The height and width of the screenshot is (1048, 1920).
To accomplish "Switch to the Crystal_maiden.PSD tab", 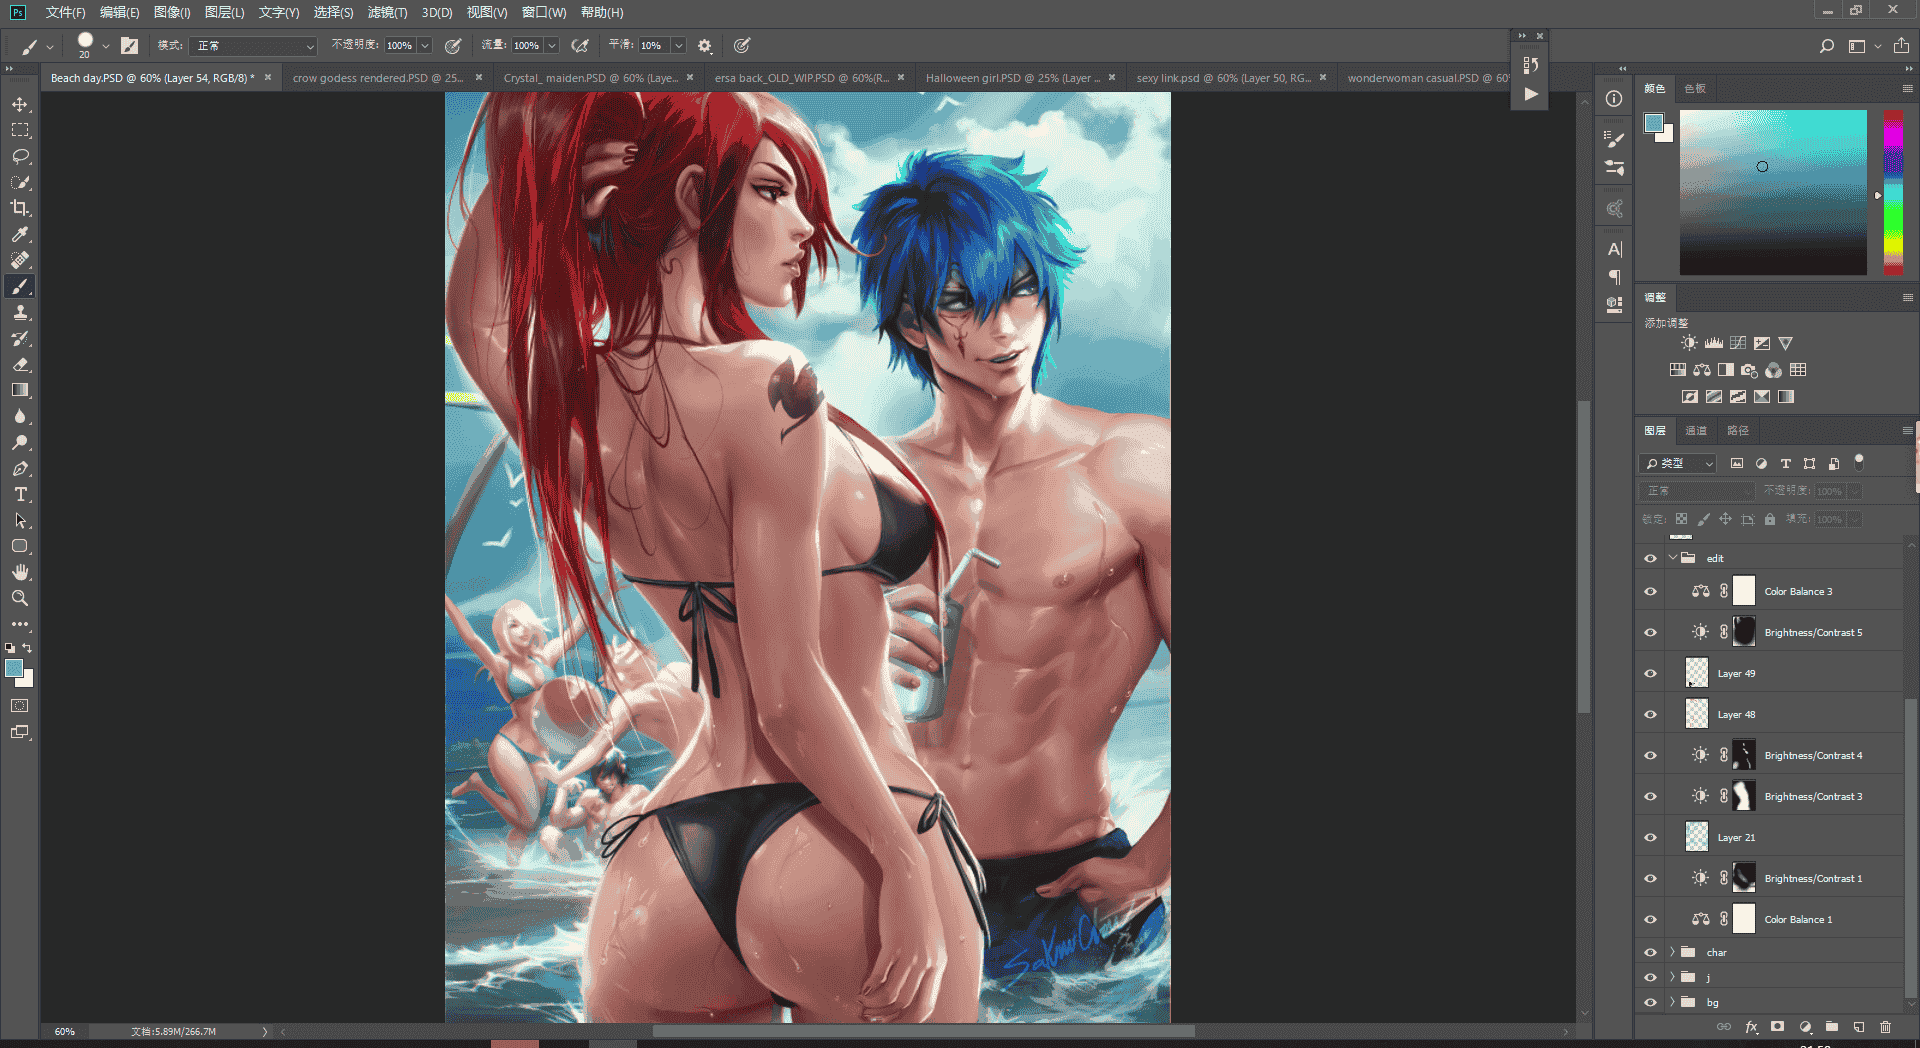I will tap(590, 78).
